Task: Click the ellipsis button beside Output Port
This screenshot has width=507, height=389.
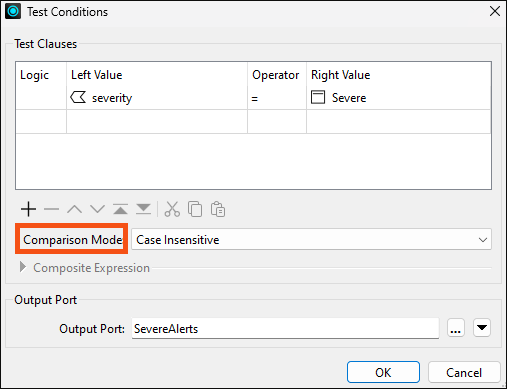Action: pos(456,327)
